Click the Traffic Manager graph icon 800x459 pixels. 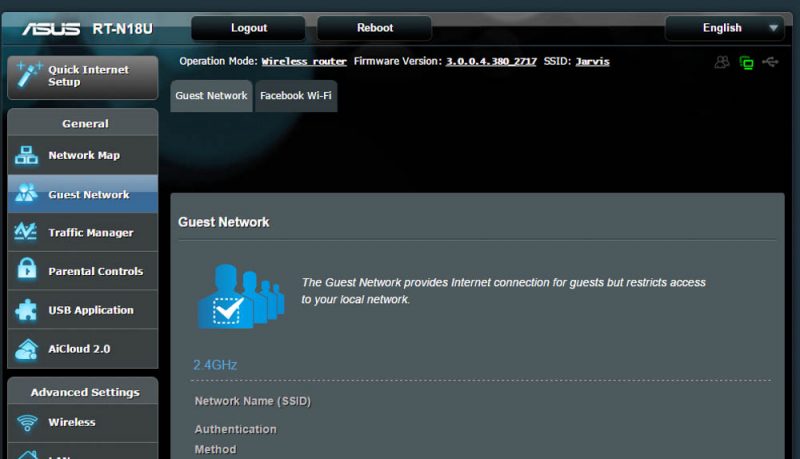[26, 232]
